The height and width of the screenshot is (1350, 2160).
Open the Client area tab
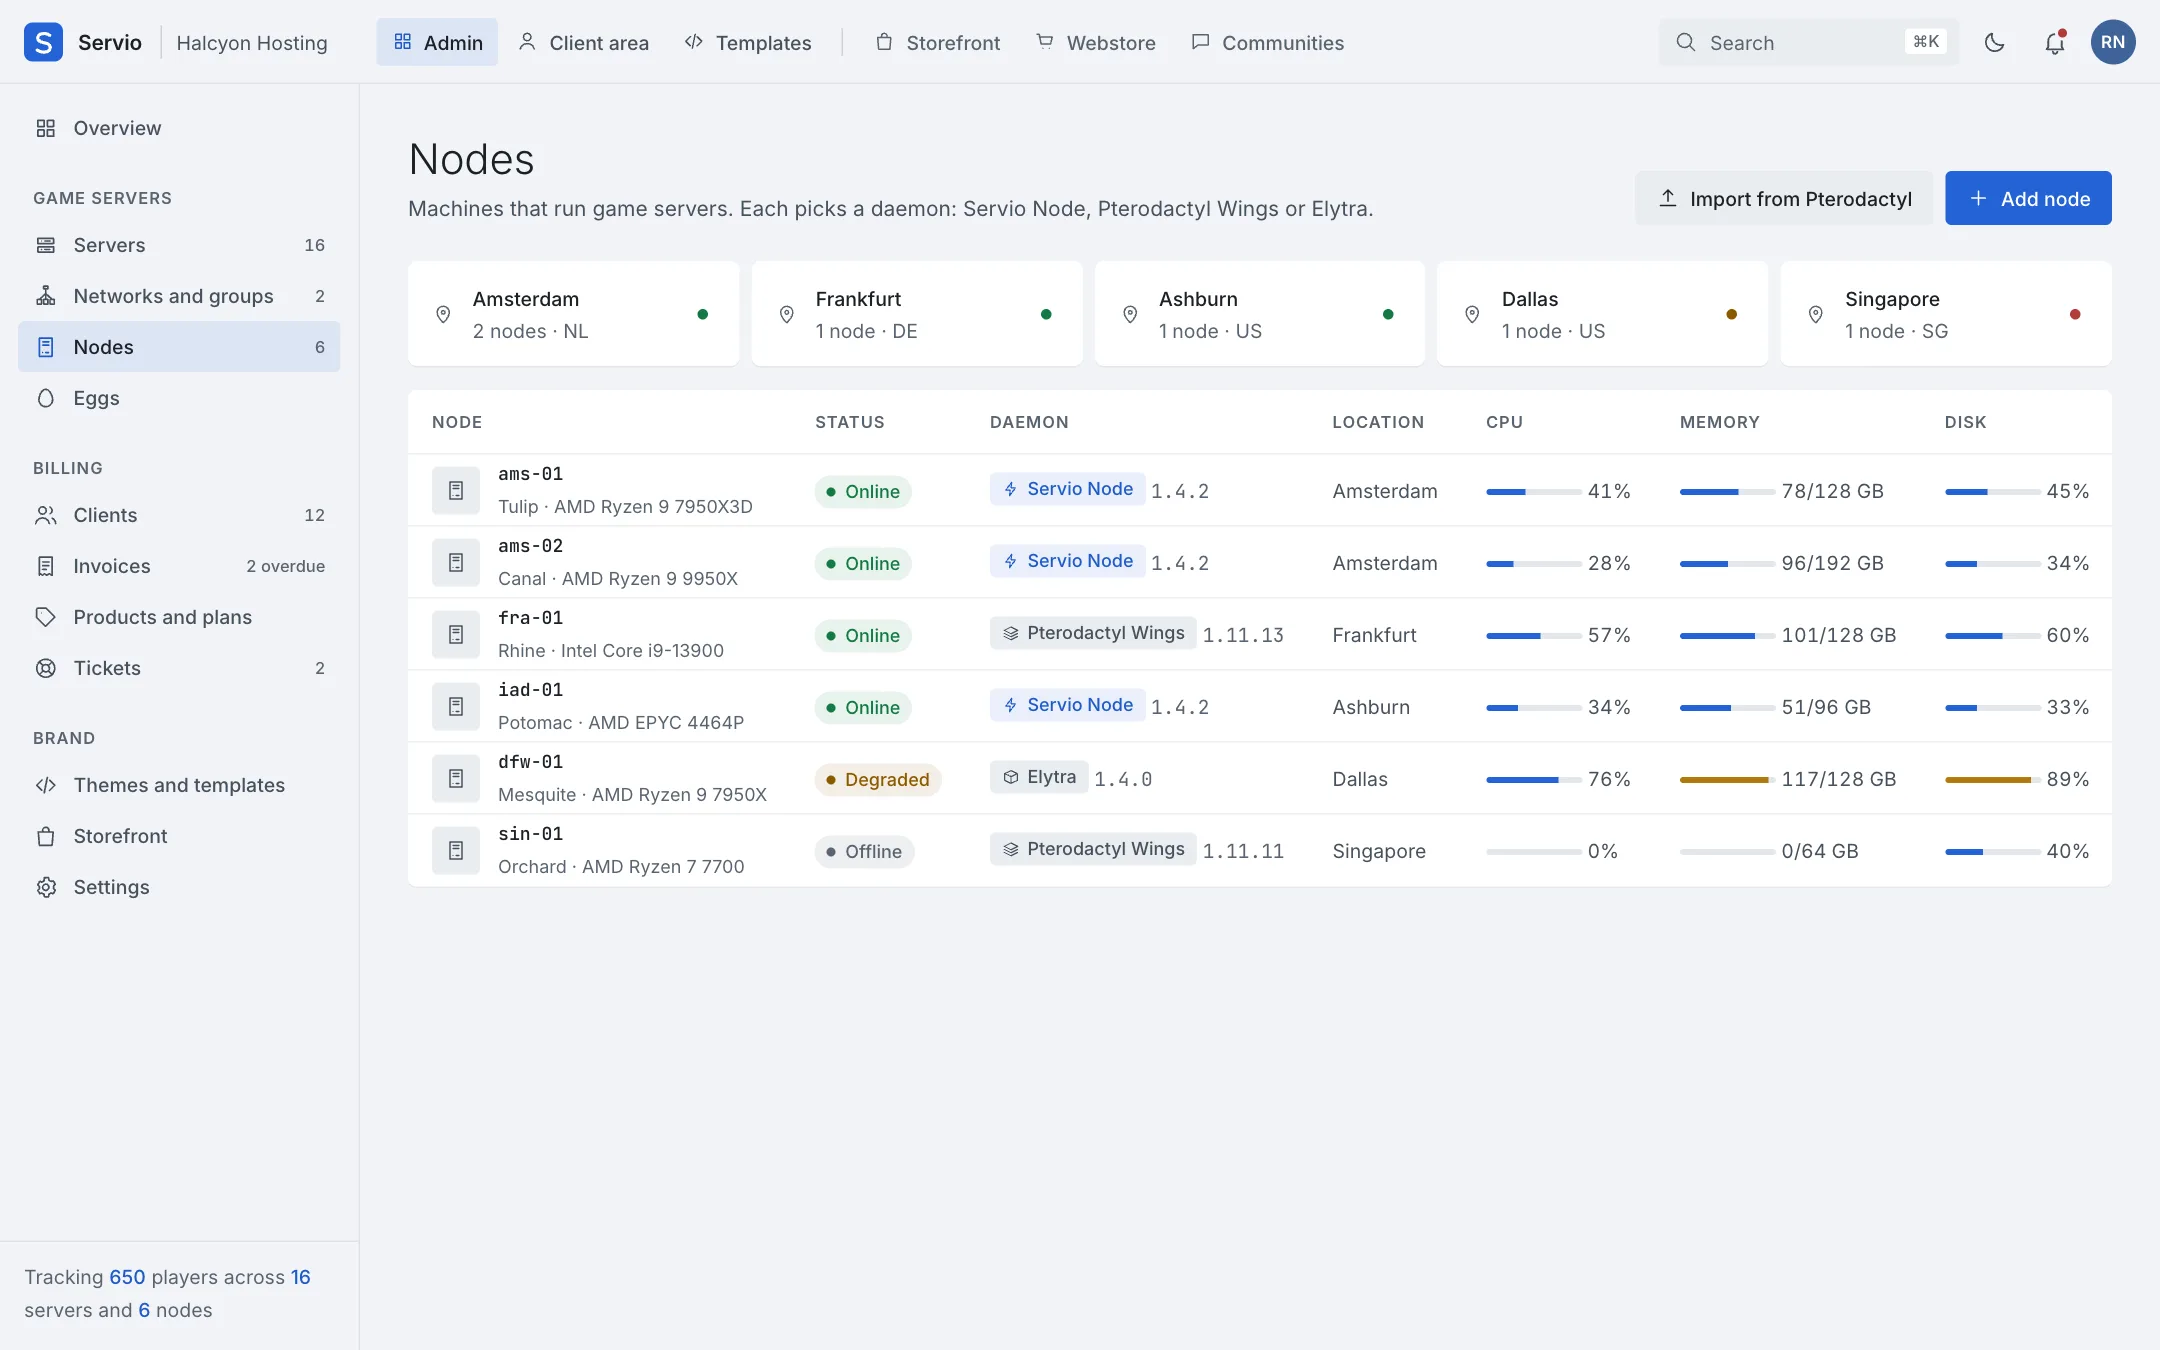(584, 42)
